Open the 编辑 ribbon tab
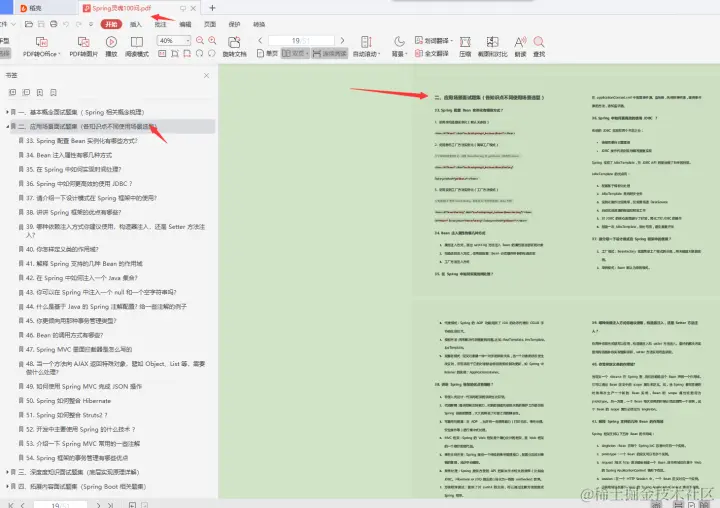Image resolution: width=720 pixels, height=508 pixels. point(185,24)
